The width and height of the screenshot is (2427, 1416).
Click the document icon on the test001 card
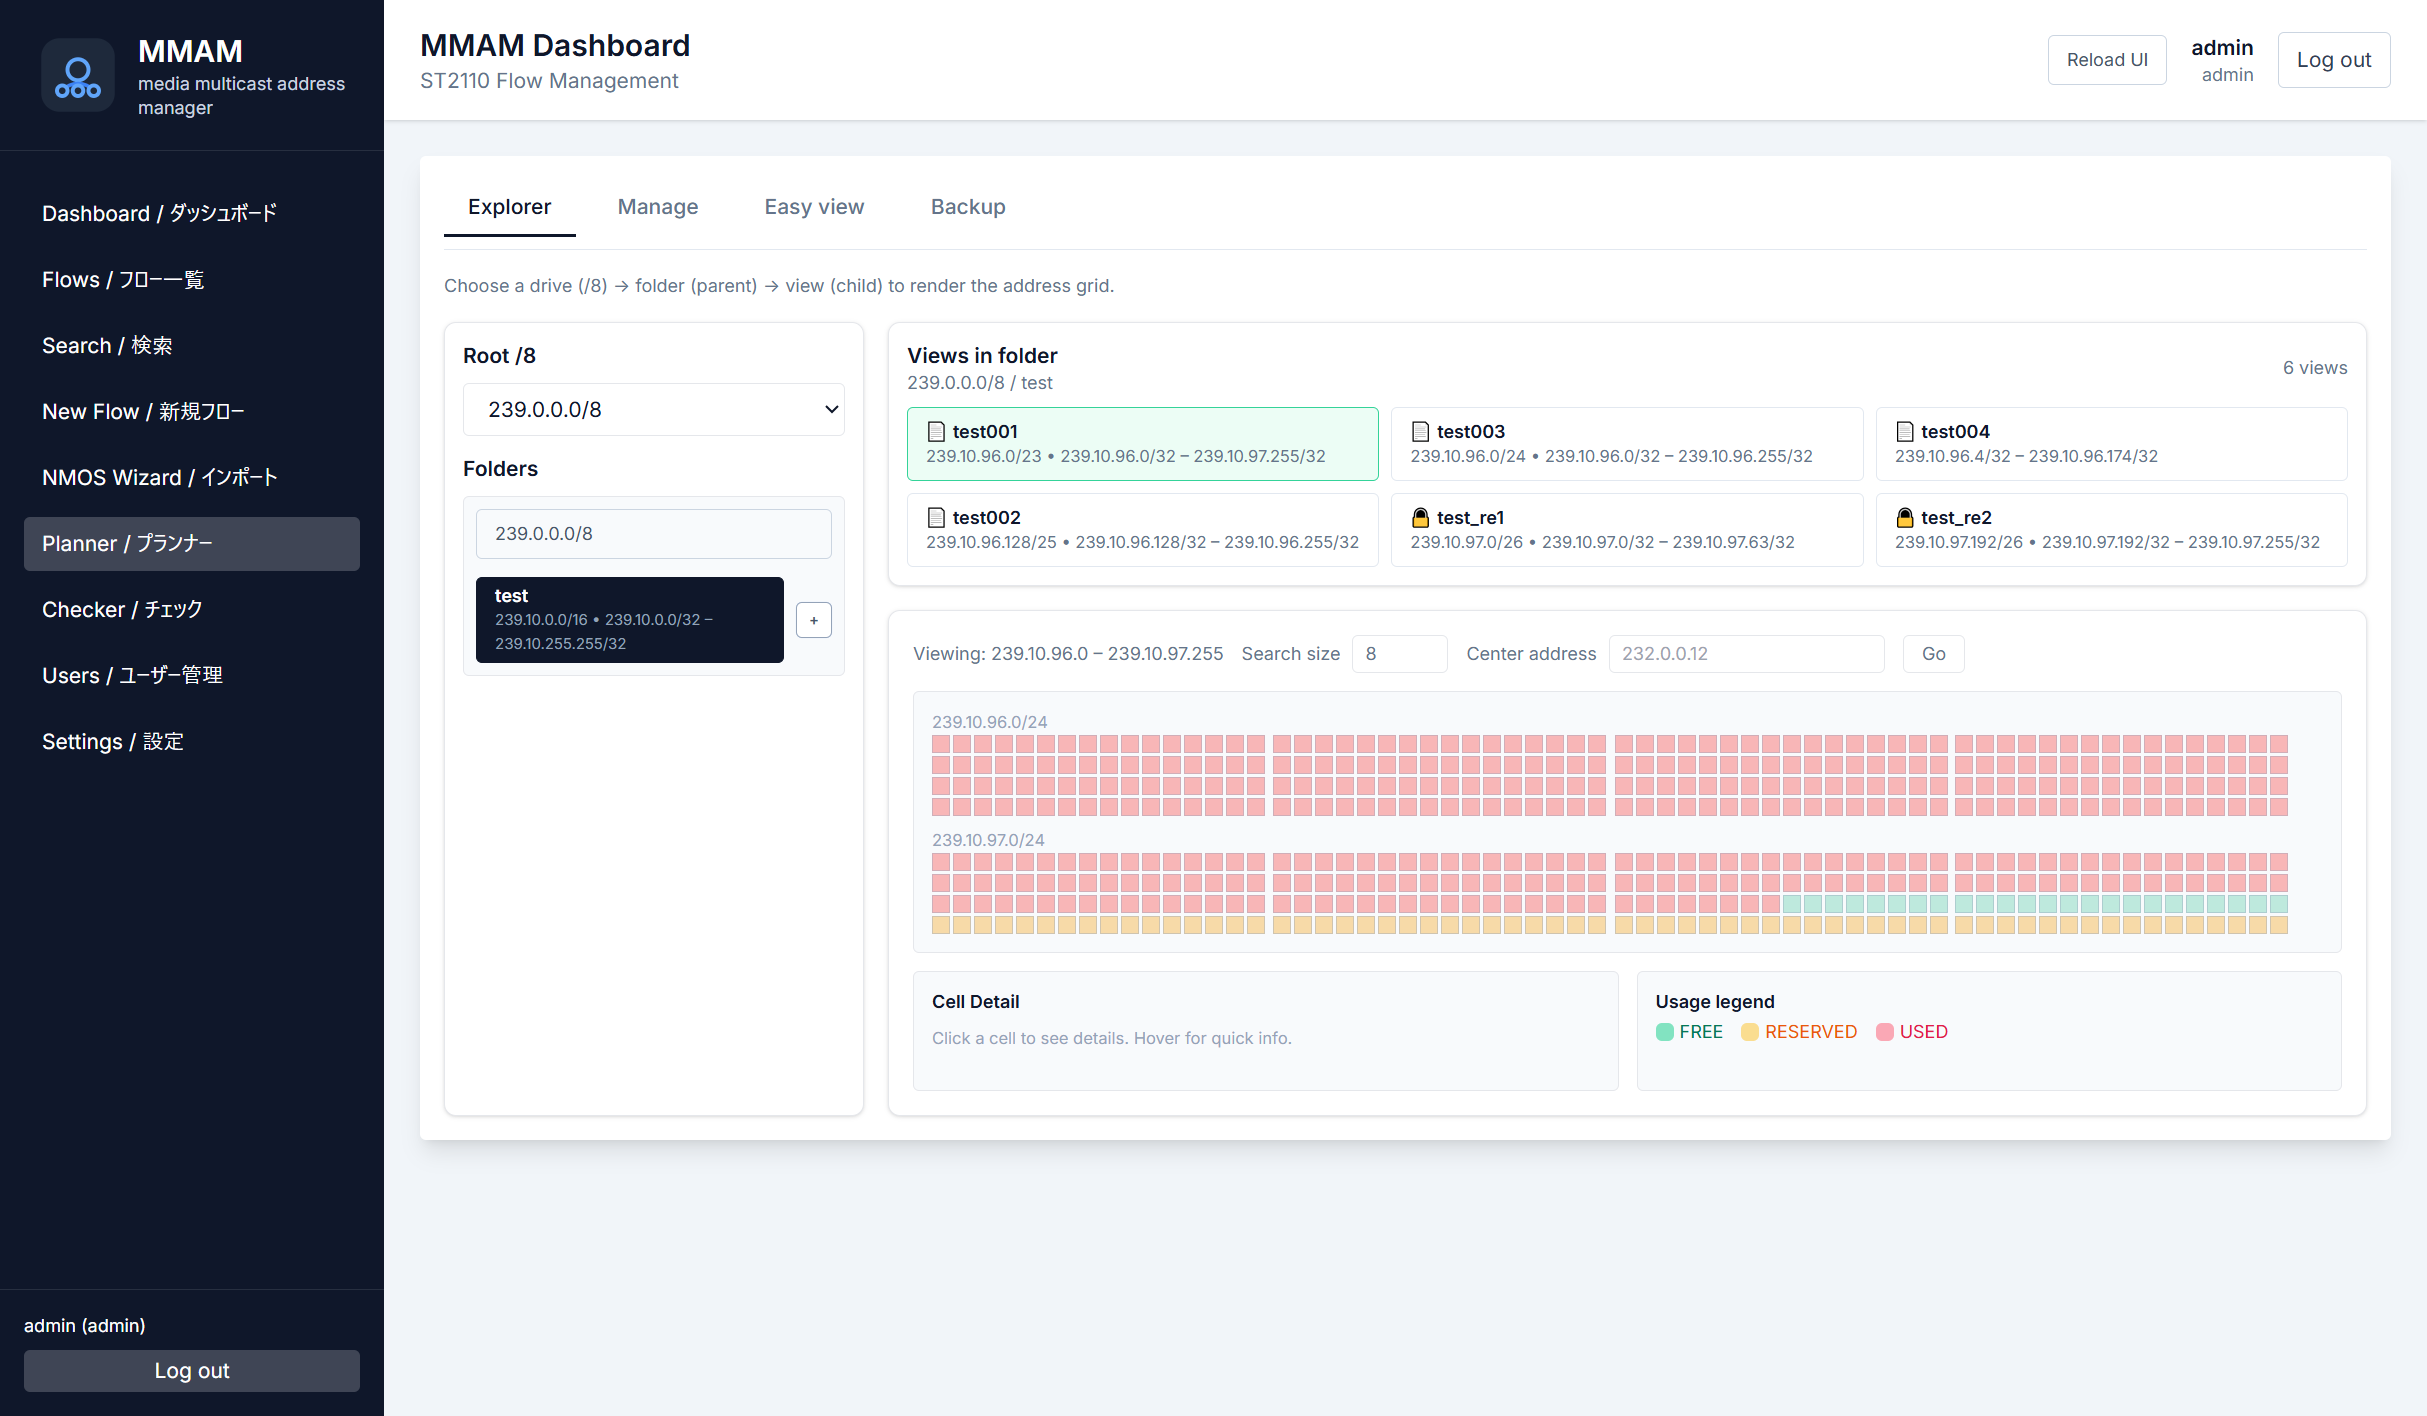[936, 431]
